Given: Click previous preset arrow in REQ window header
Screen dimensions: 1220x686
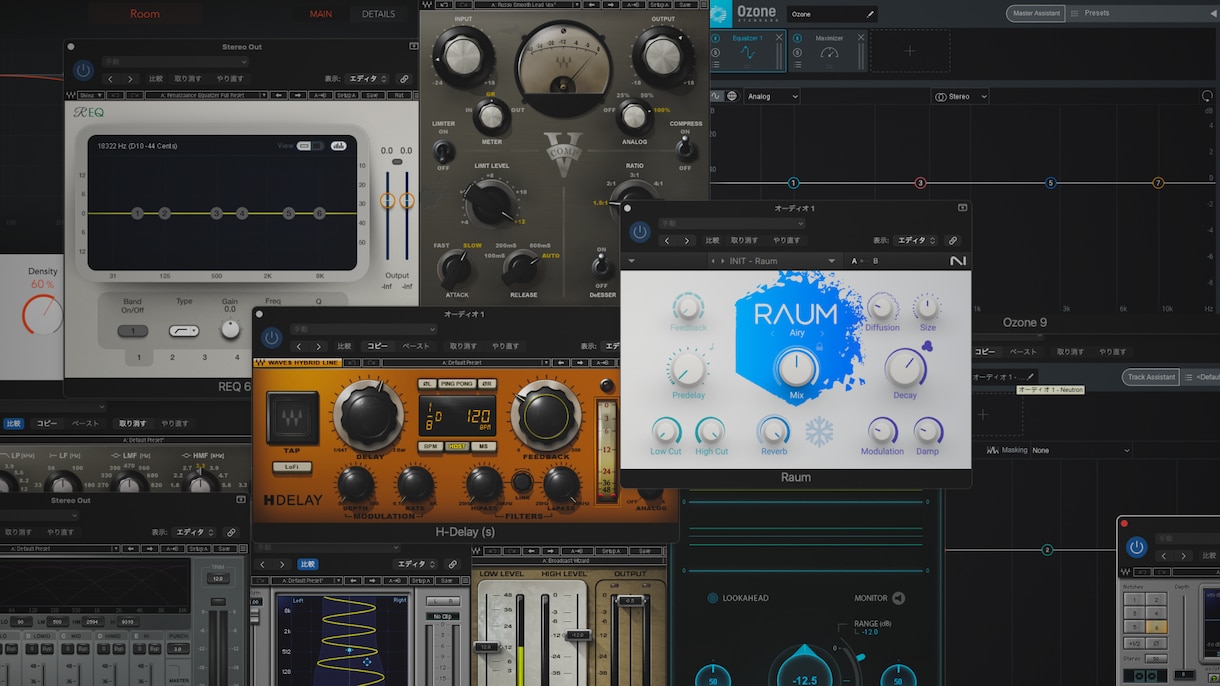Looking at the screenshot, I should (110, 78).
